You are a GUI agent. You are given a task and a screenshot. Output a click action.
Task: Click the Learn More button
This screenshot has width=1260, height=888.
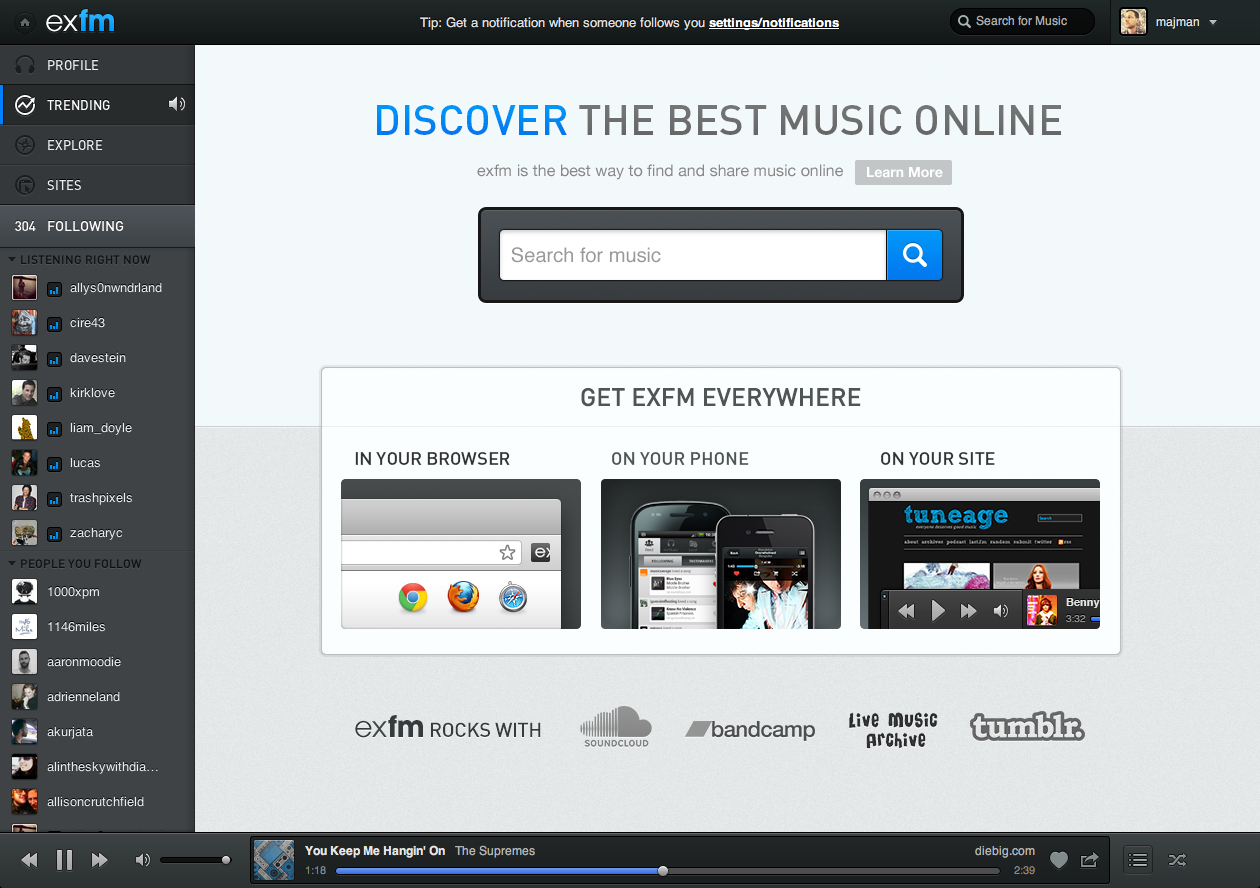click(904, 172)
